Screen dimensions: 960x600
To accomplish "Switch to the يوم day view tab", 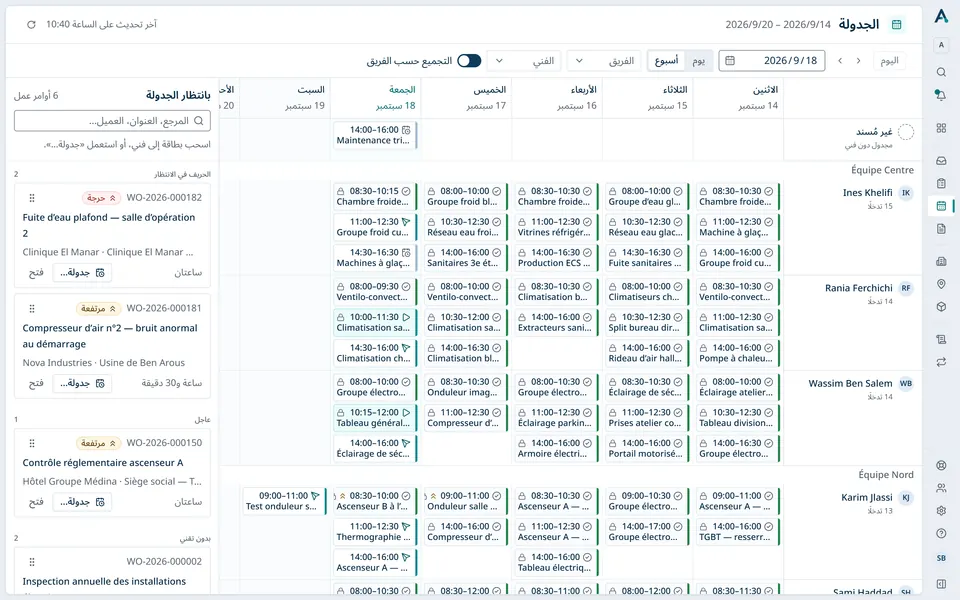I will [x=699, y=61].
